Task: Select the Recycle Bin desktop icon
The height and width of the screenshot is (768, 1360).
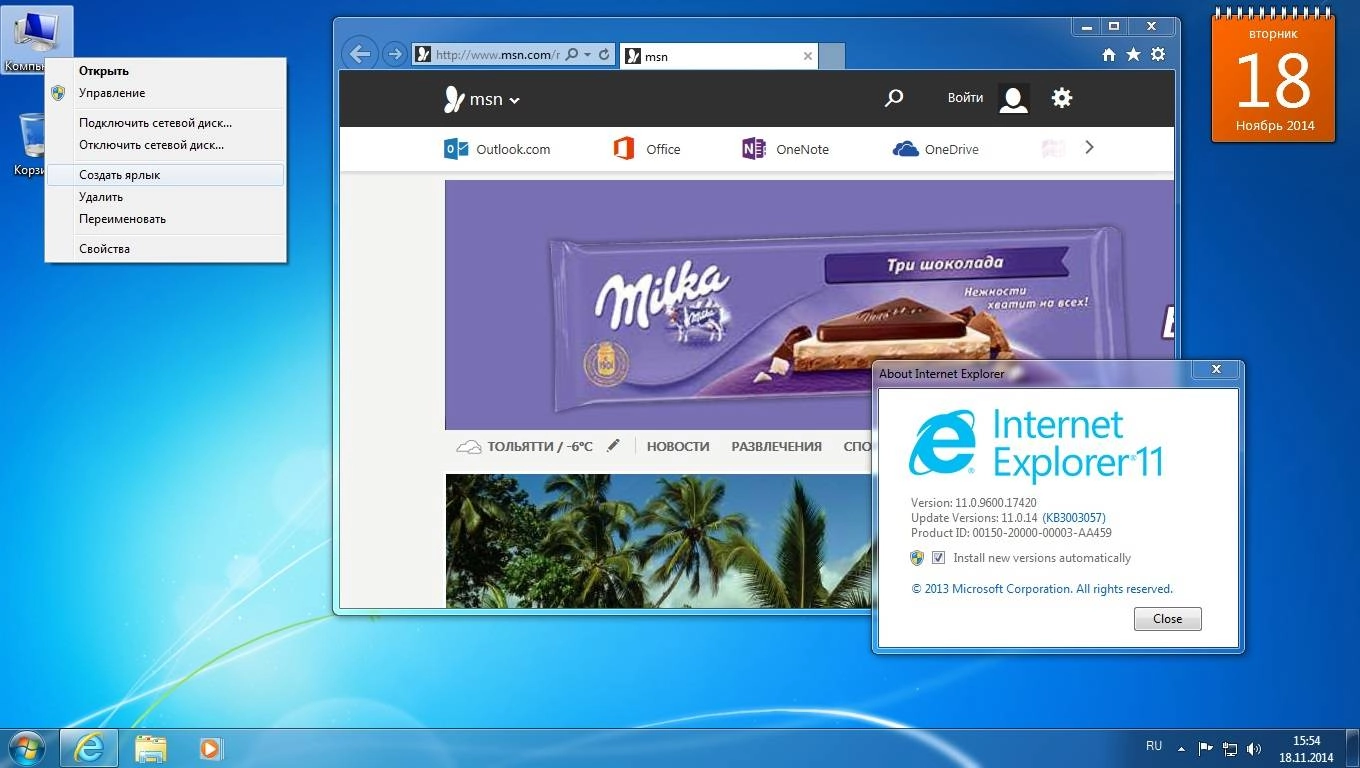Action: pos(30,144)
